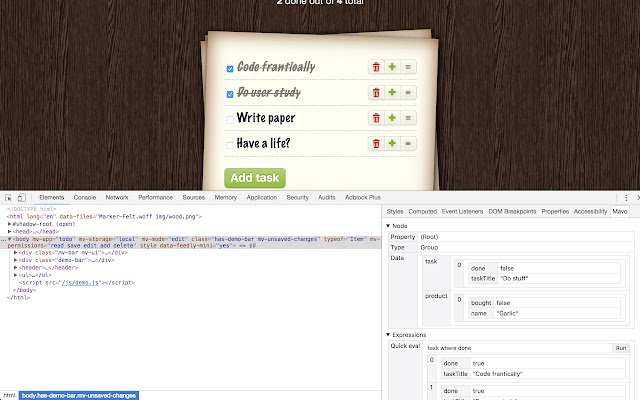
Task: Click drag handle icon in 'Do user study' row
Action: coord(408,93)
